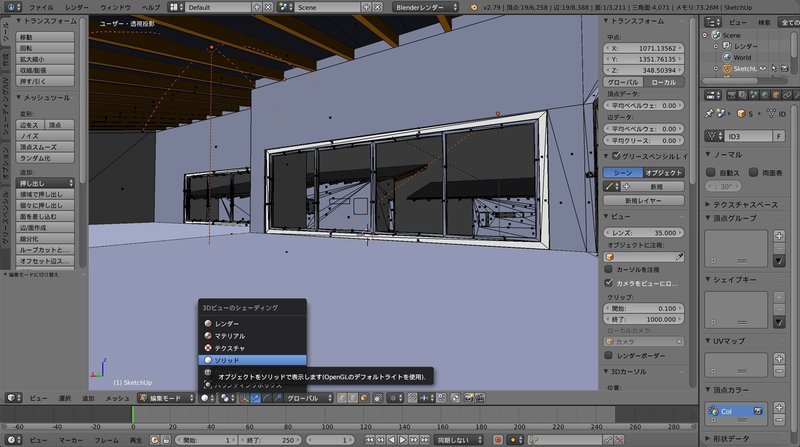Click the 3D view editor type cube icon
Image resolution: width=800 pixels, height=447 pixels.
[x=12, y=398]
